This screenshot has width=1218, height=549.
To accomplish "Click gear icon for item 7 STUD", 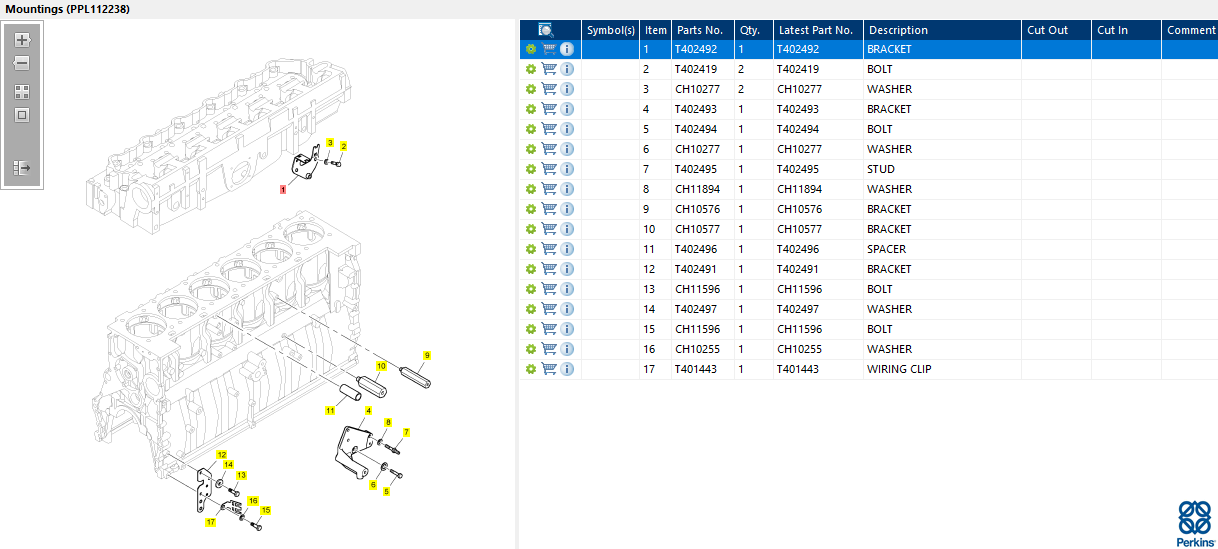I will [531, 169].
